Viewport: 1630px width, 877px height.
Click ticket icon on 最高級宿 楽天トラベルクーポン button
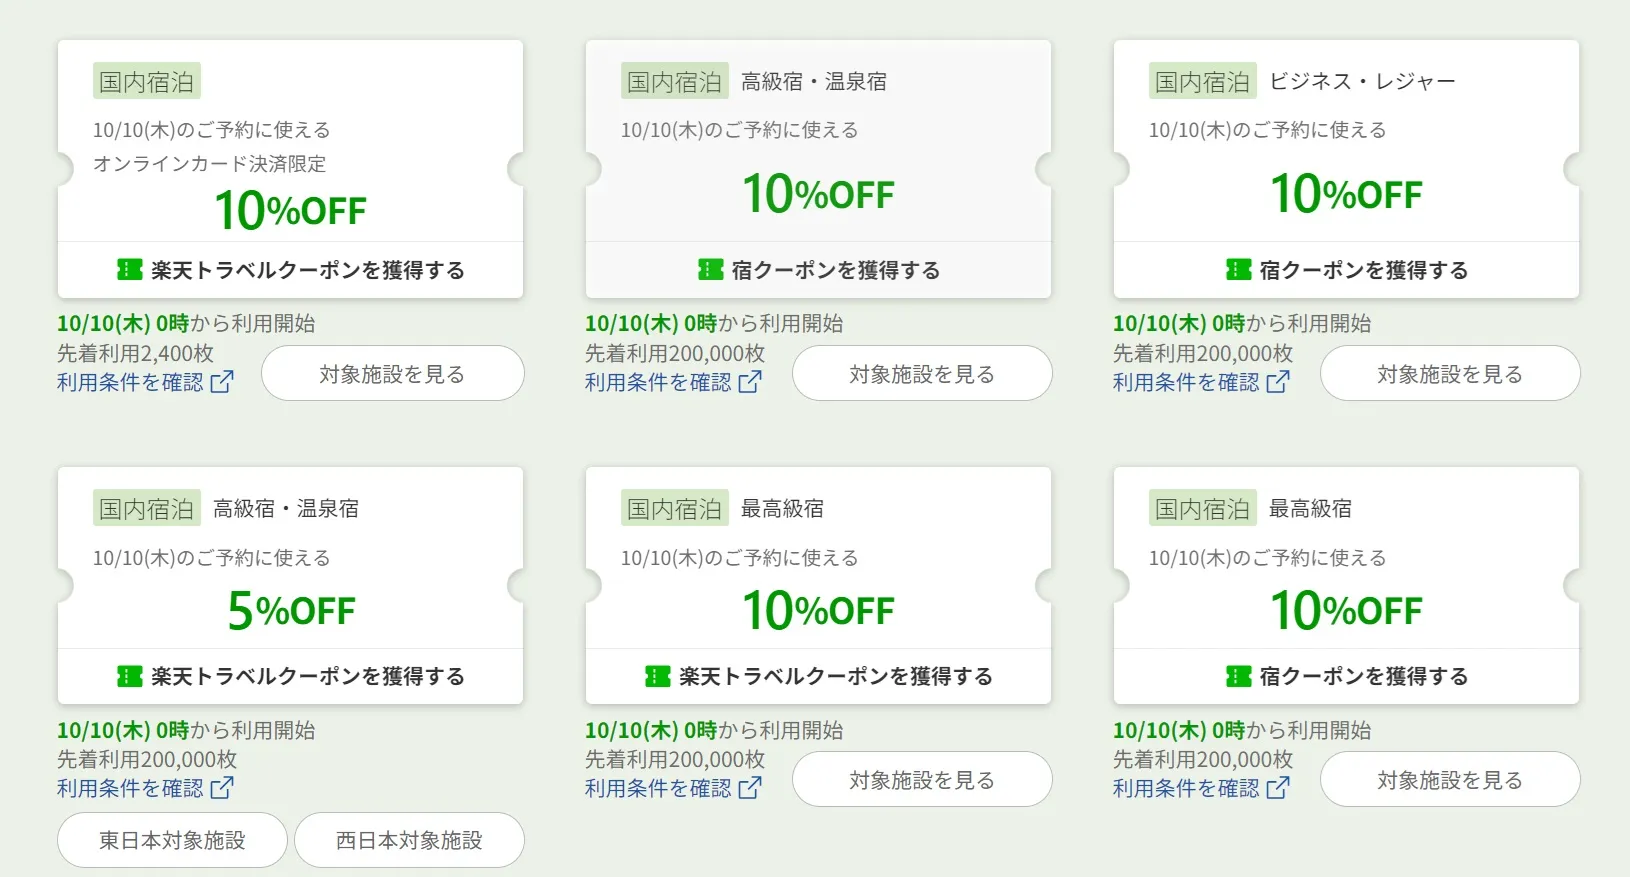658,677
